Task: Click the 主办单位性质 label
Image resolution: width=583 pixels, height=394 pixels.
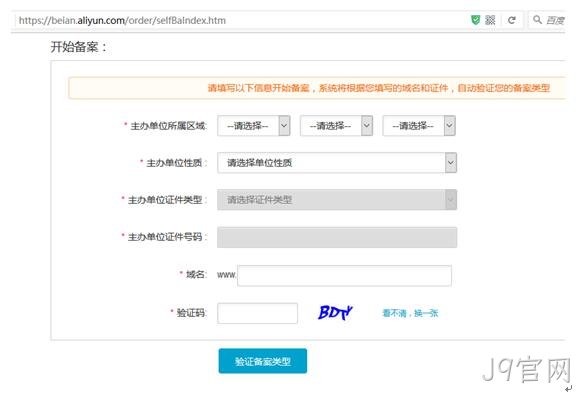Action: pyautogui.click(x=176, y=163)
